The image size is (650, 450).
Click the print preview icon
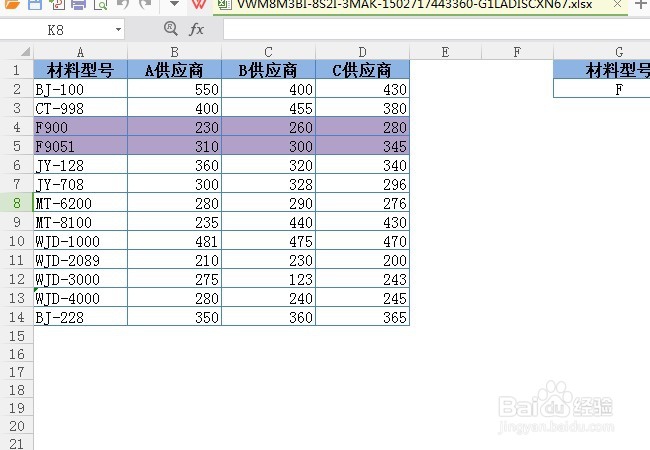point(100,4)
